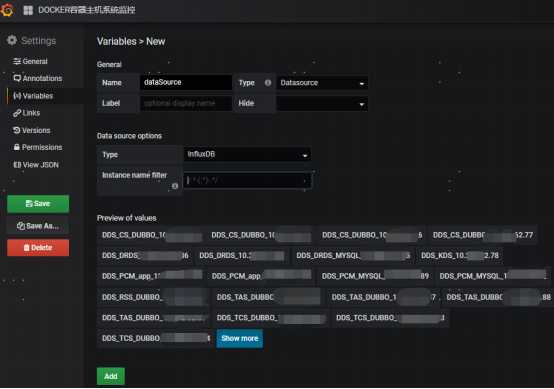Open View JSON section
The height and width of the screenshot is (389, 554).
click(x=36, y=165)
